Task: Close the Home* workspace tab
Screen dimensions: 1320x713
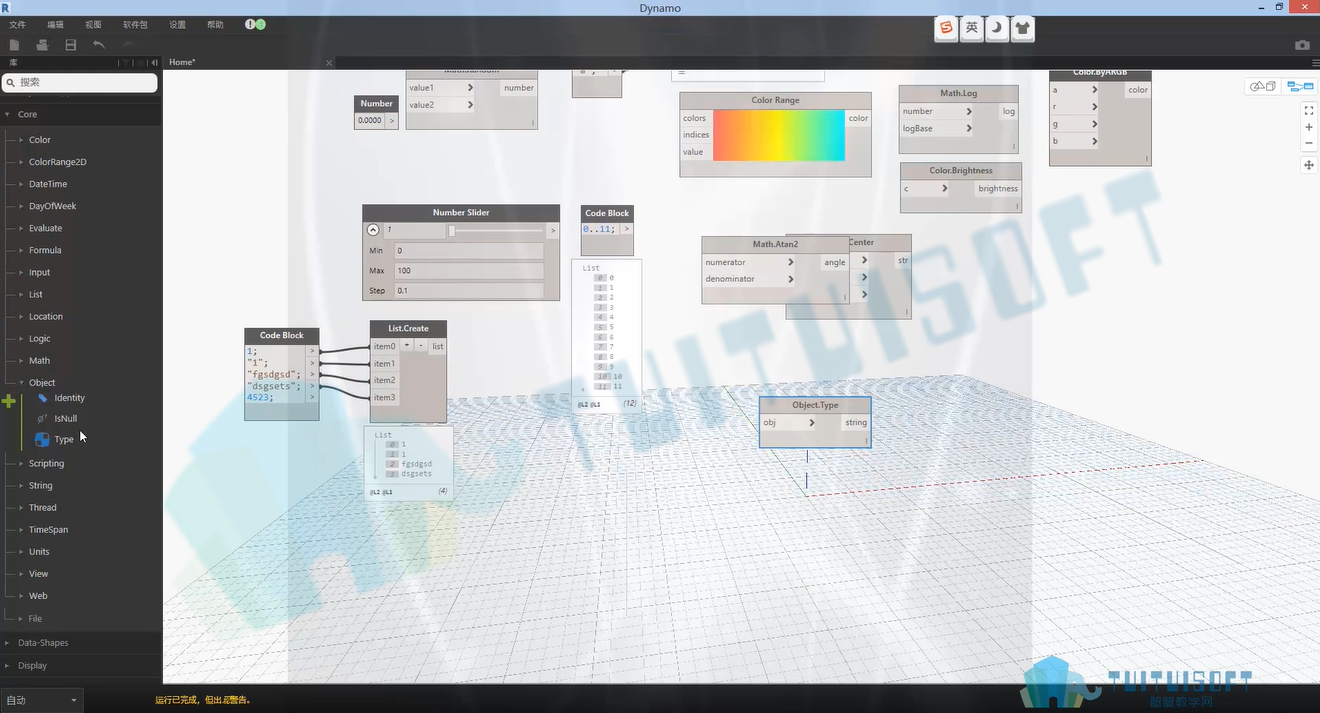Action: 329,63
